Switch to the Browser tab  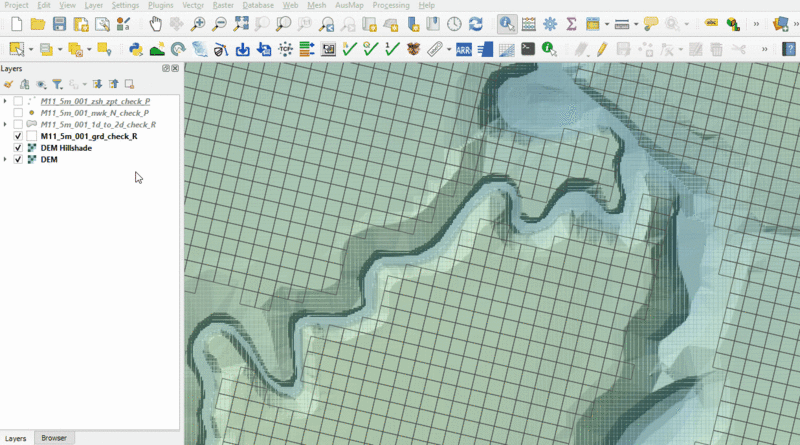click(53, 438)
